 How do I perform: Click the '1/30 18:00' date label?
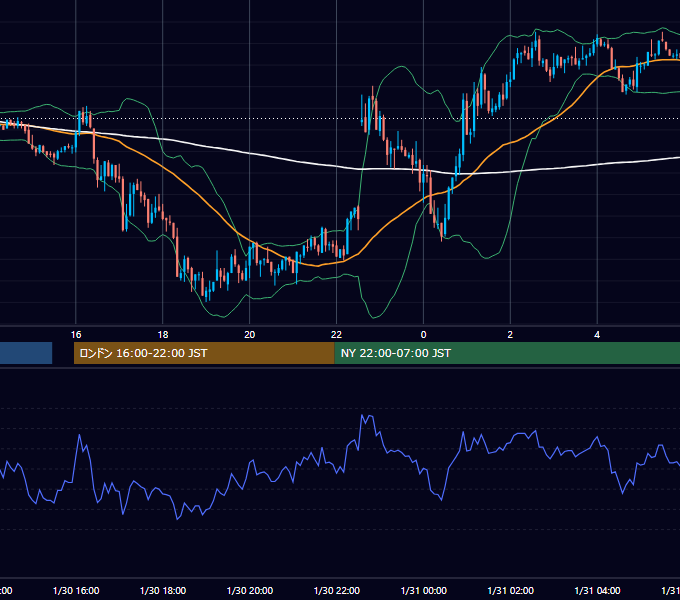pos(163,590)
